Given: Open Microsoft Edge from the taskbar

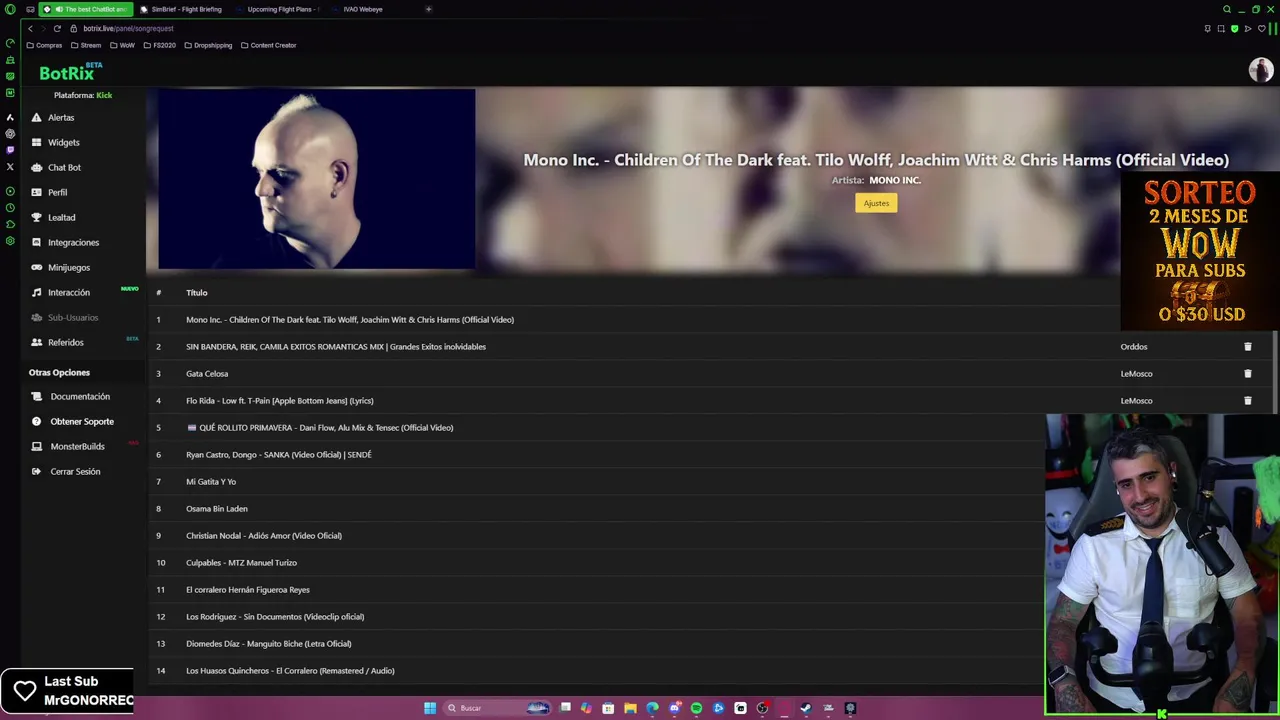Looking at the screenshot, I should pos(652,708).
